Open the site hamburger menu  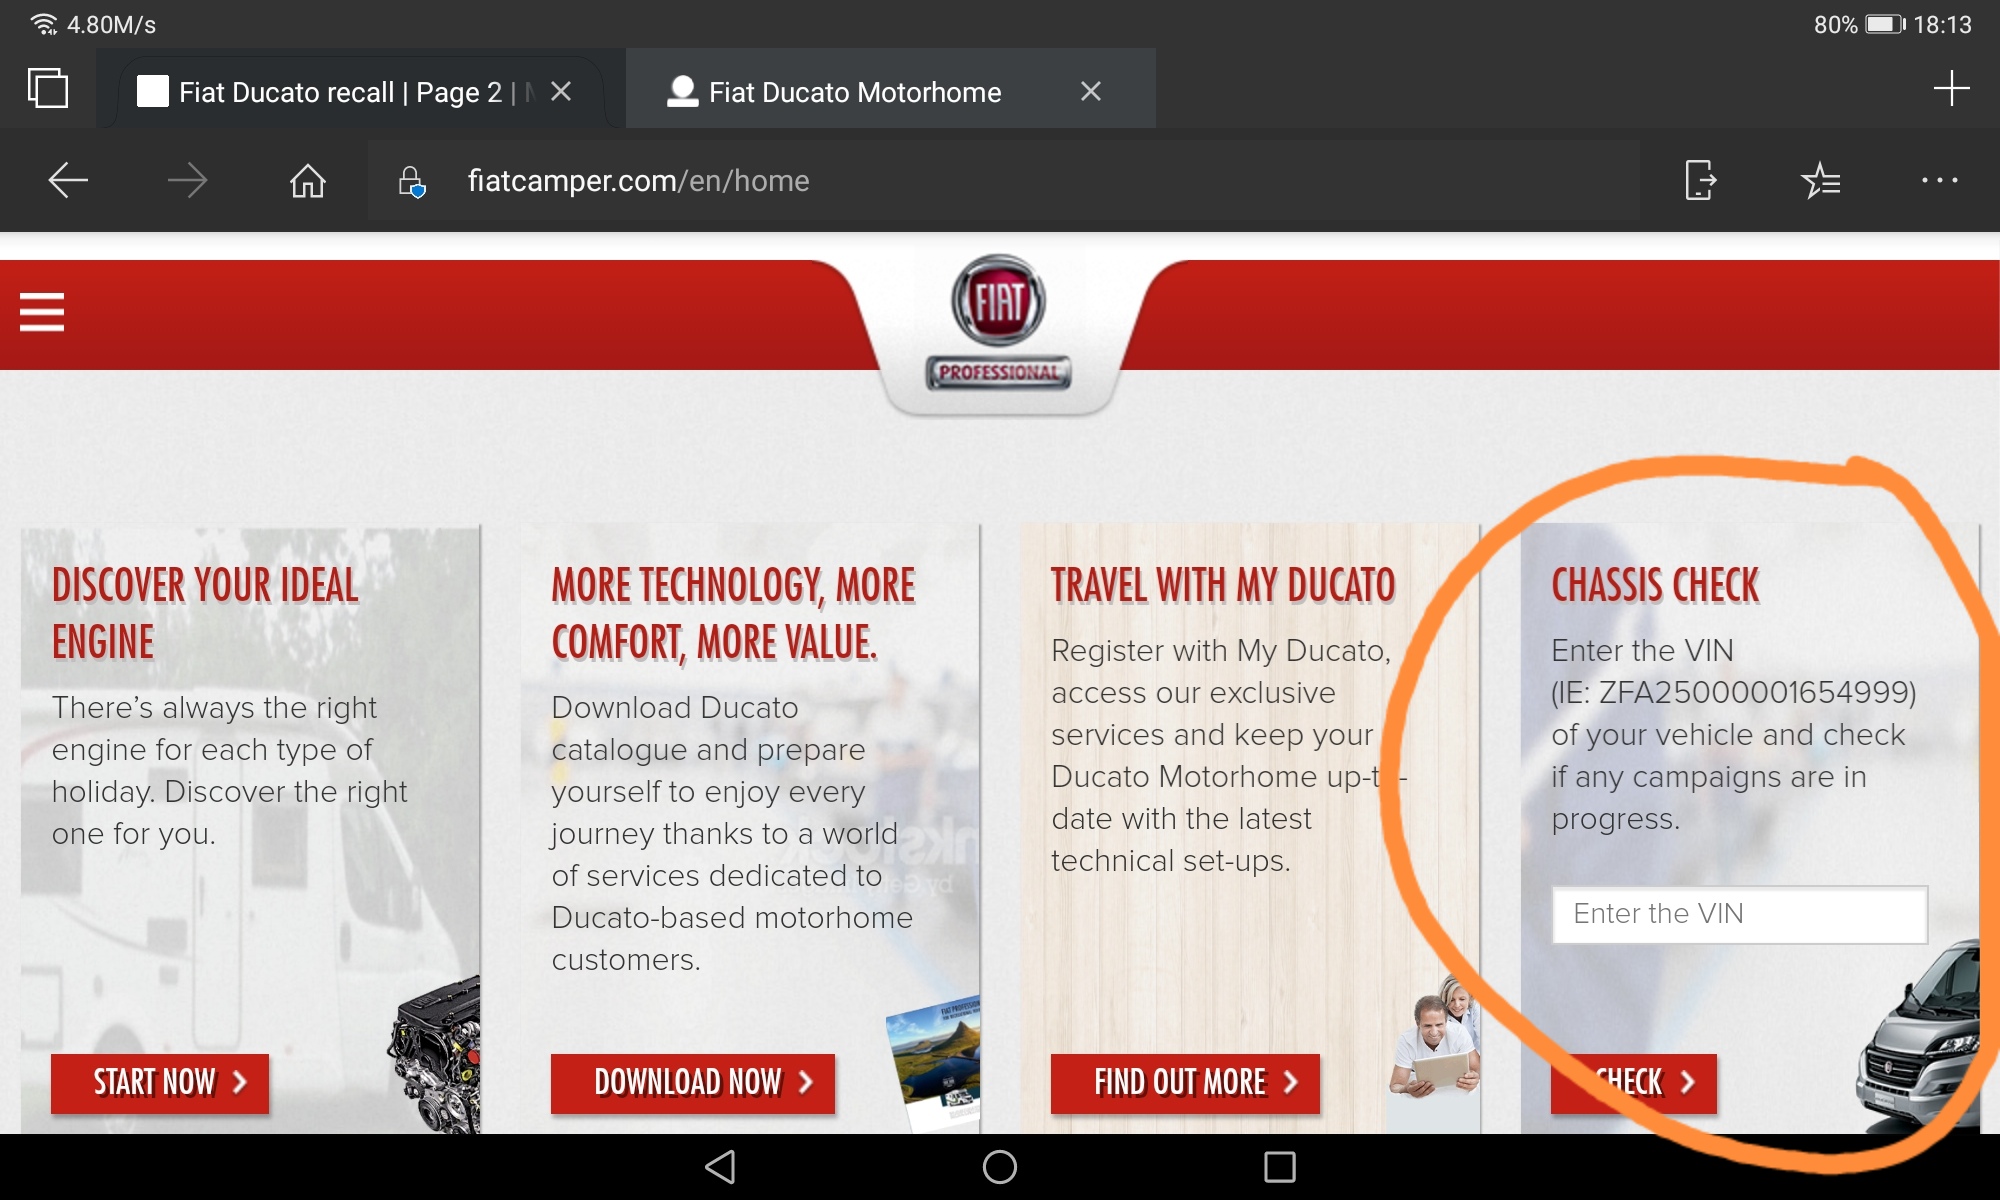point(42,312)
